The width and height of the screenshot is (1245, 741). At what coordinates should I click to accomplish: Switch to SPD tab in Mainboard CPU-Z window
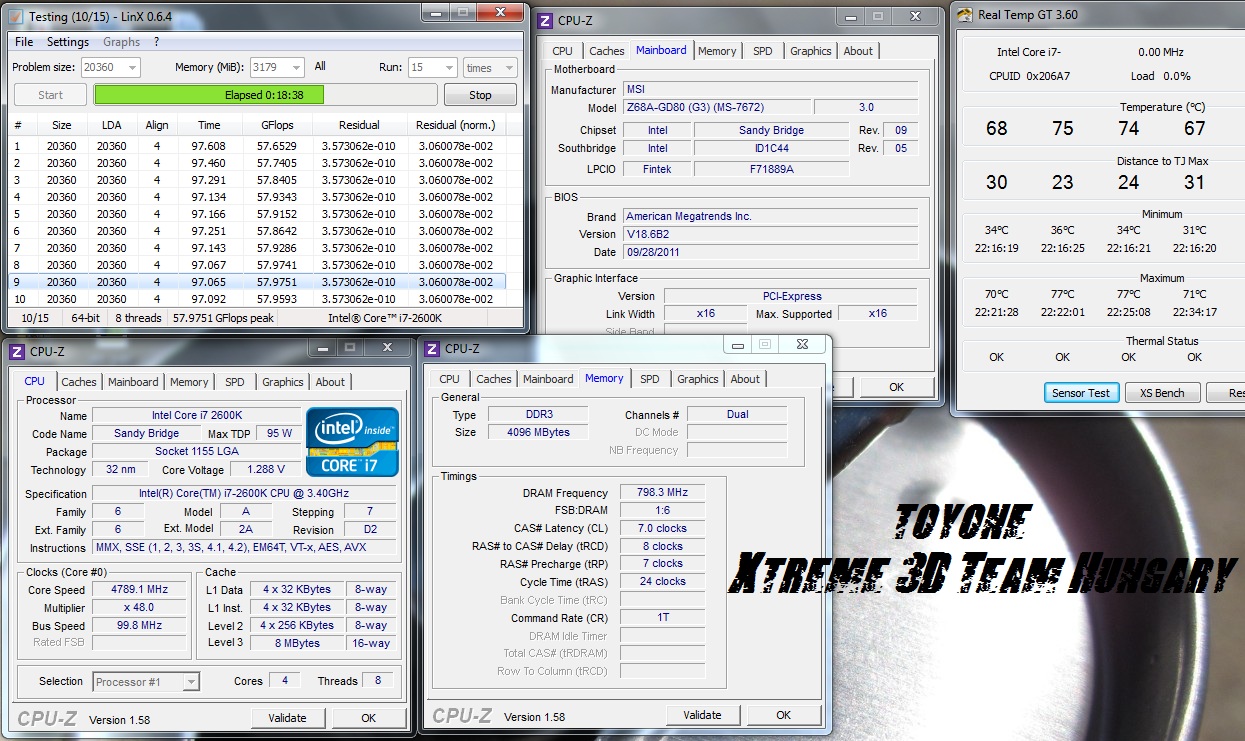(762, 51)
